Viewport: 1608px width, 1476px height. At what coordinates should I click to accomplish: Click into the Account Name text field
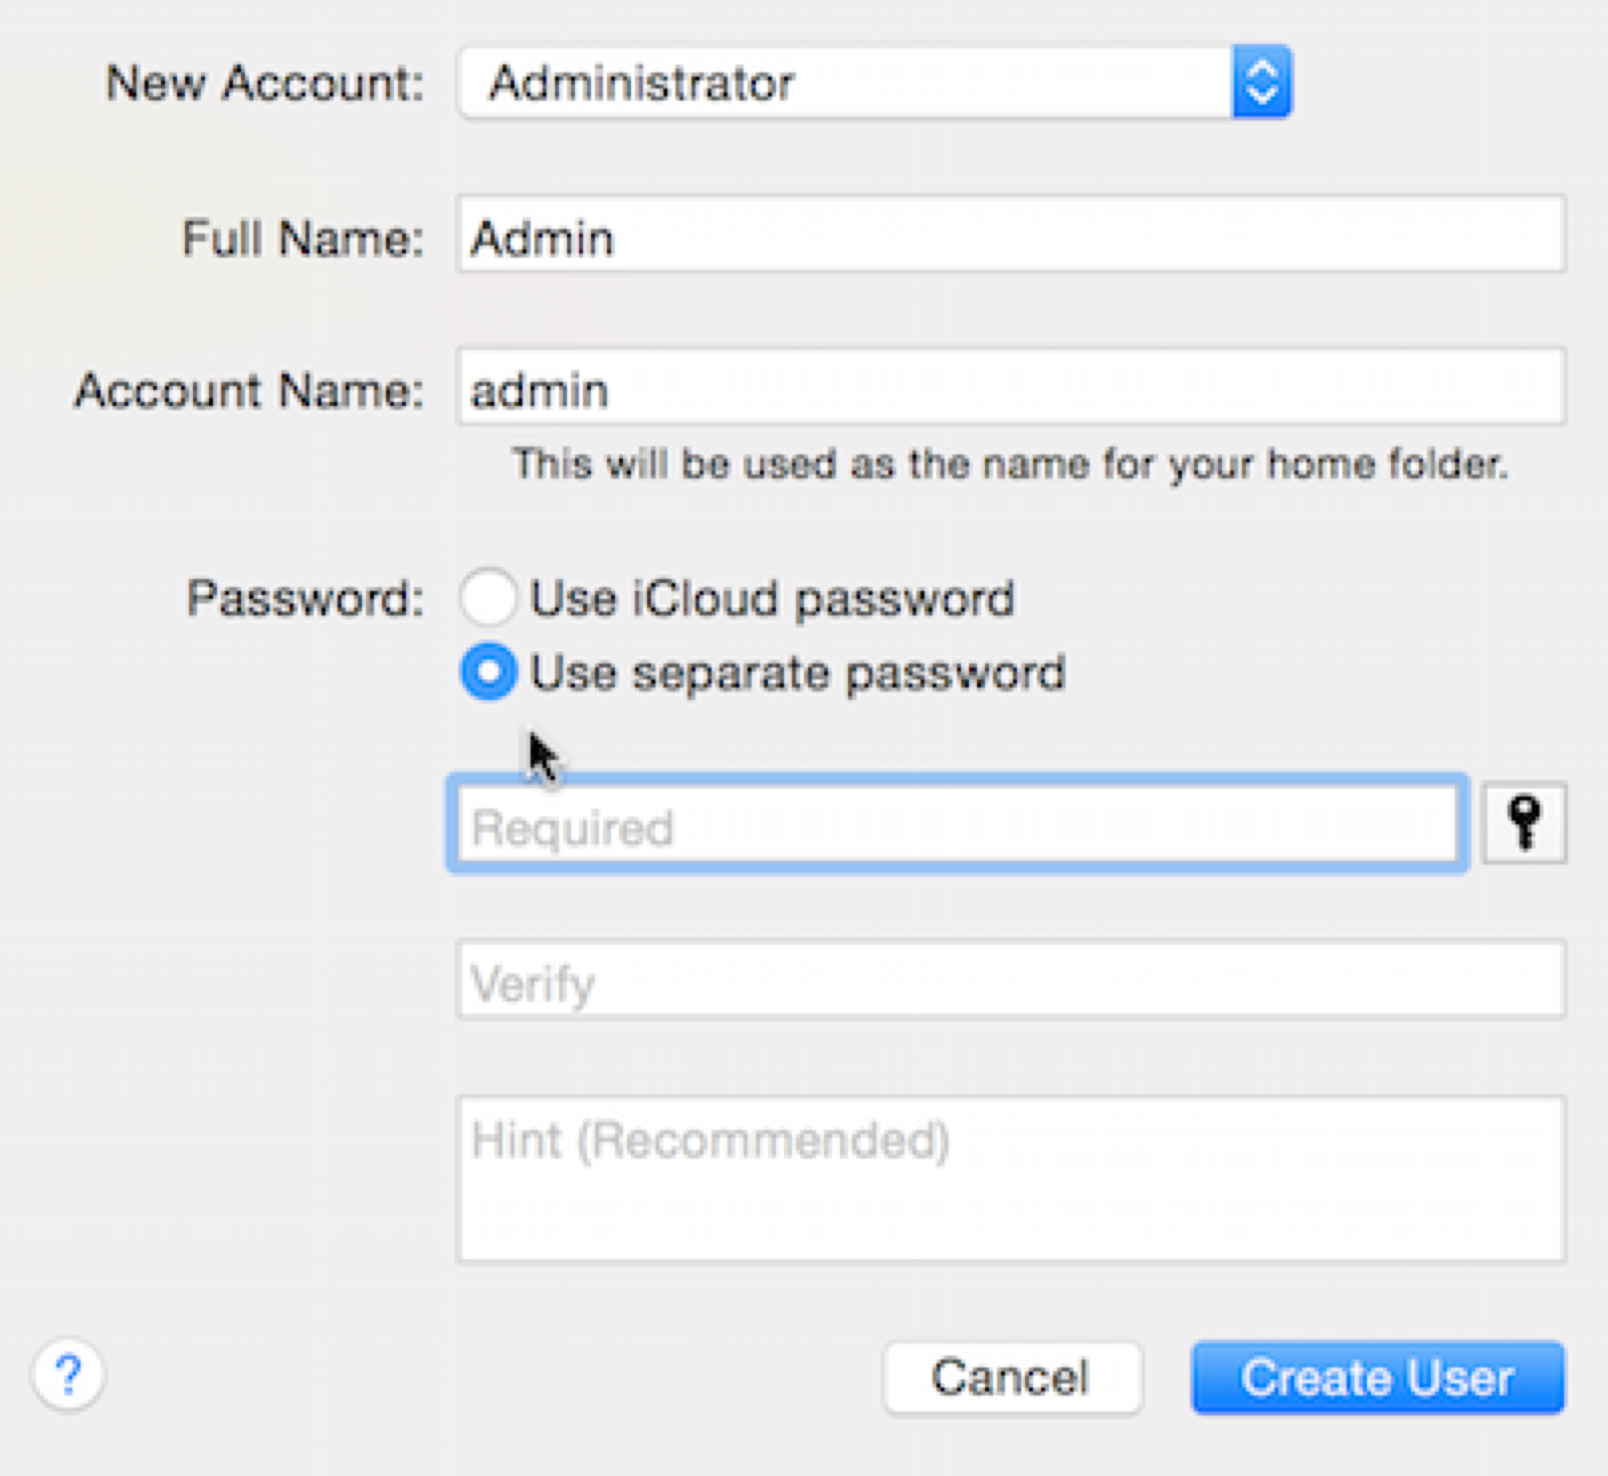(1010, 388)
